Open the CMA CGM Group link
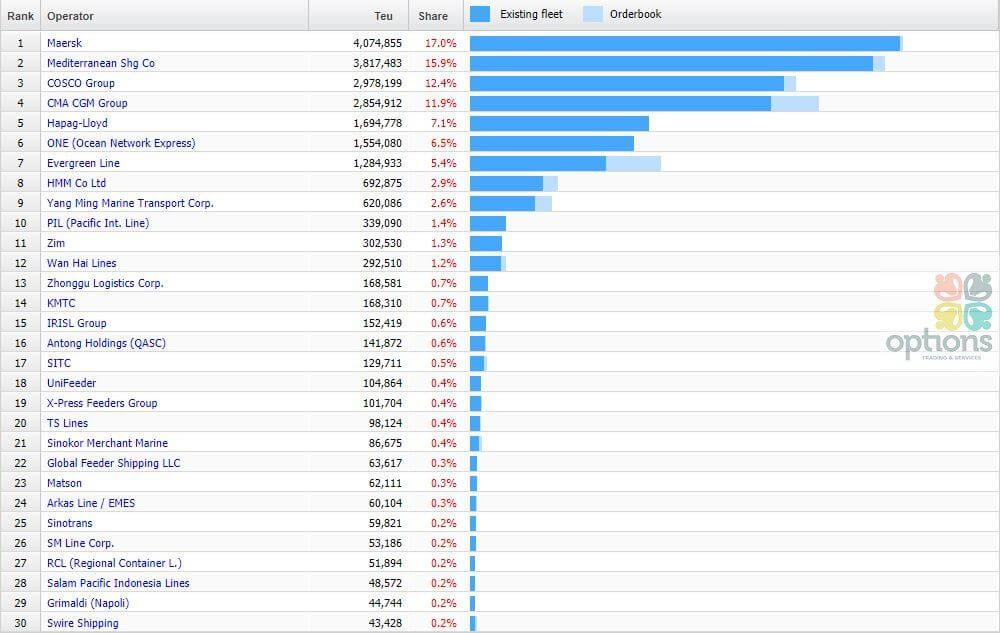 pos(87,103)
